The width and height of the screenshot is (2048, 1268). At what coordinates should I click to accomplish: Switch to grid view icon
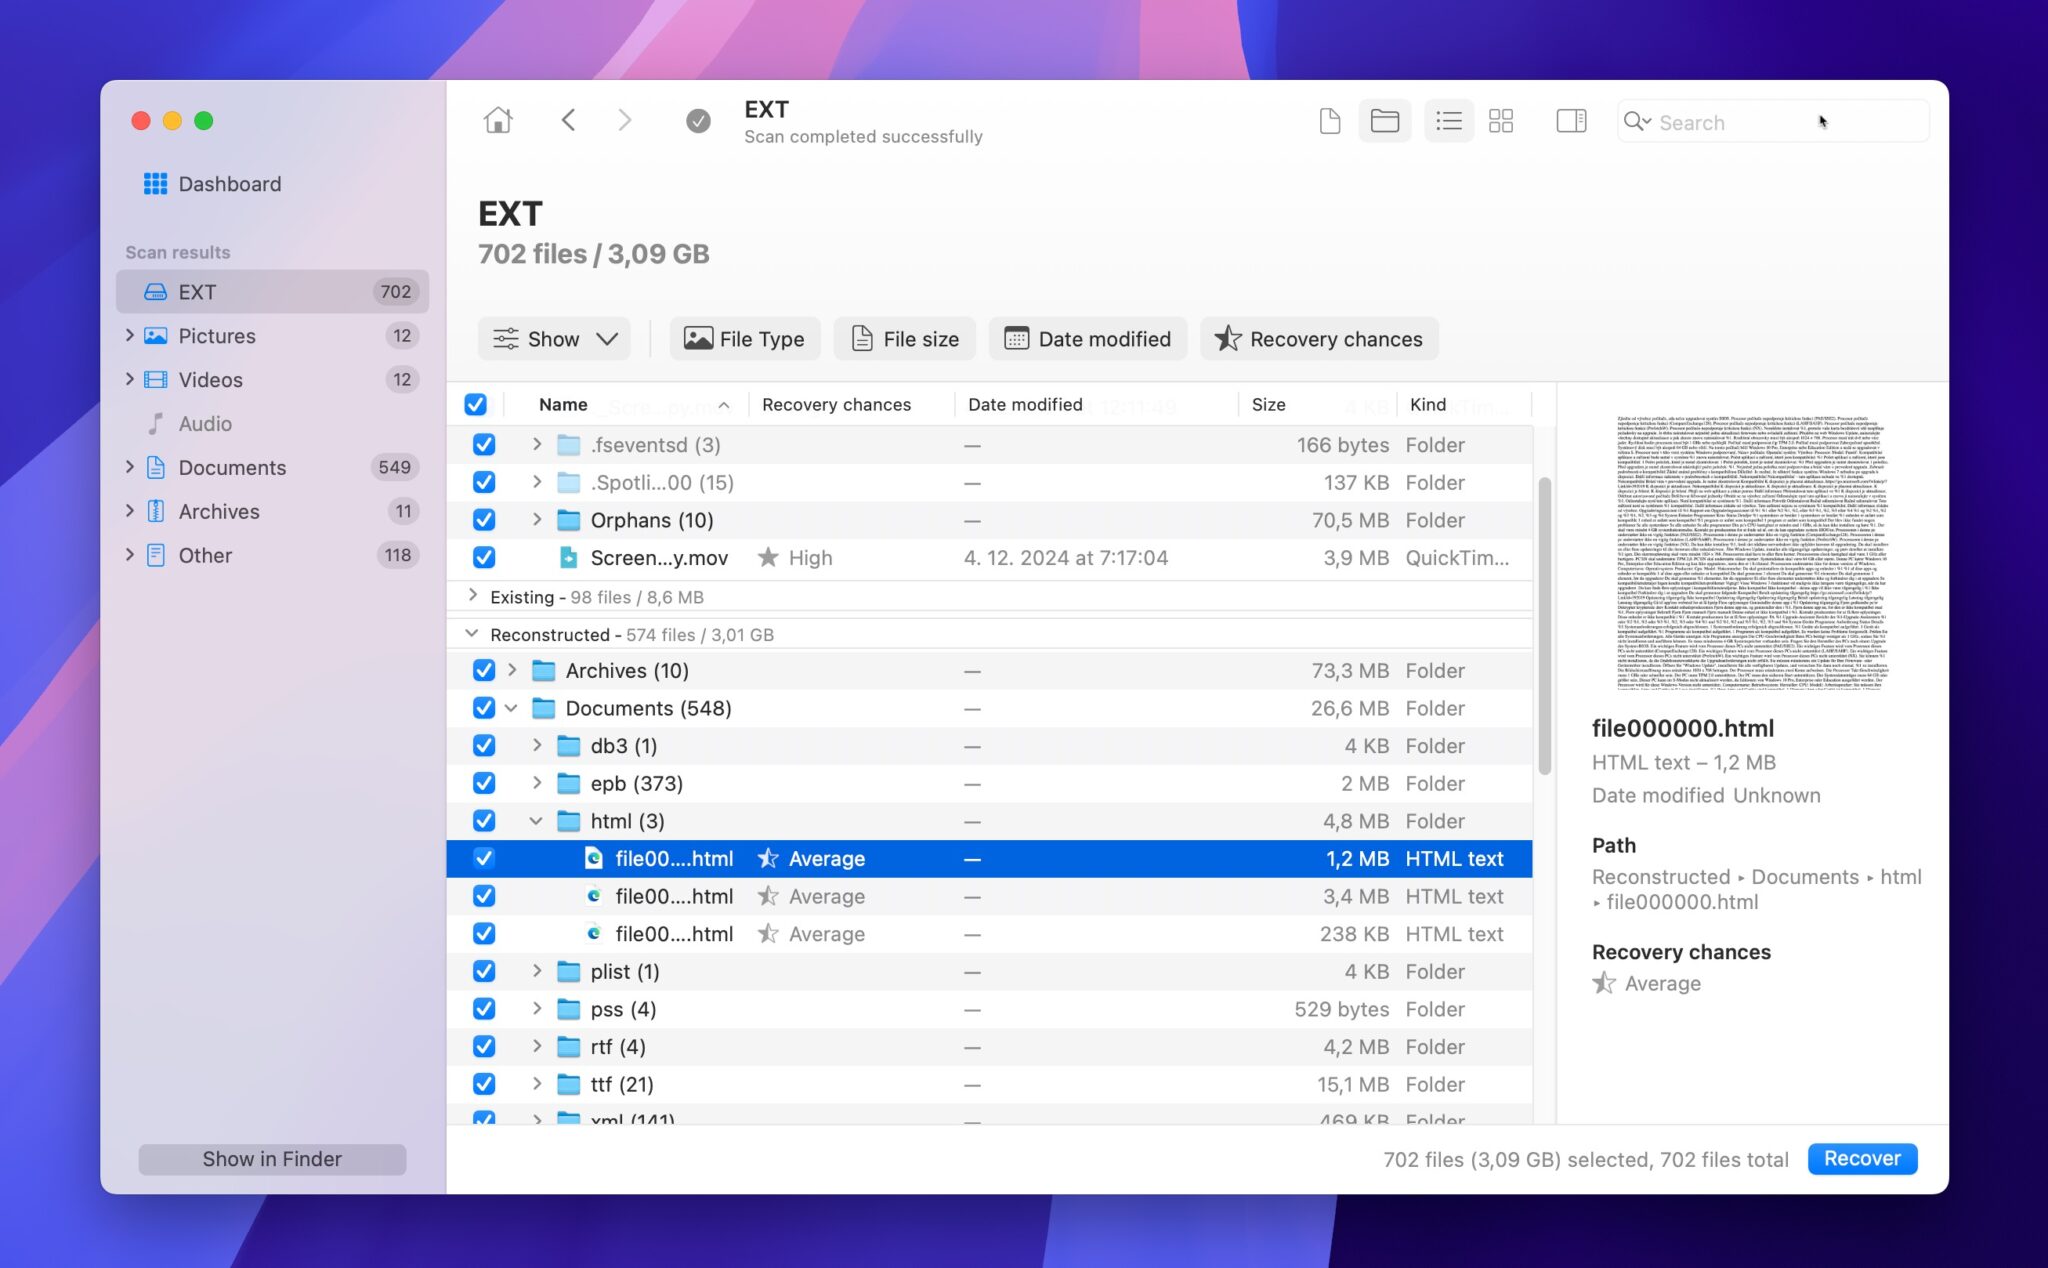[1501, 120]
